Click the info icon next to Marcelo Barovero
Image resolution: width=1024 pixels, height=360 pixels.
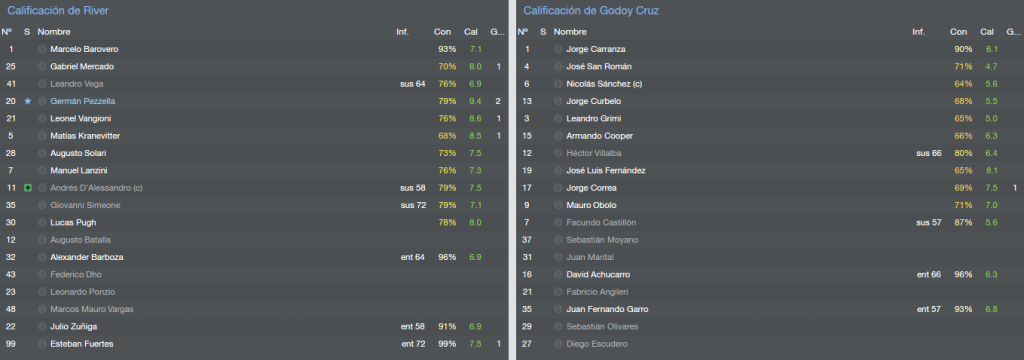coord(42,49)
